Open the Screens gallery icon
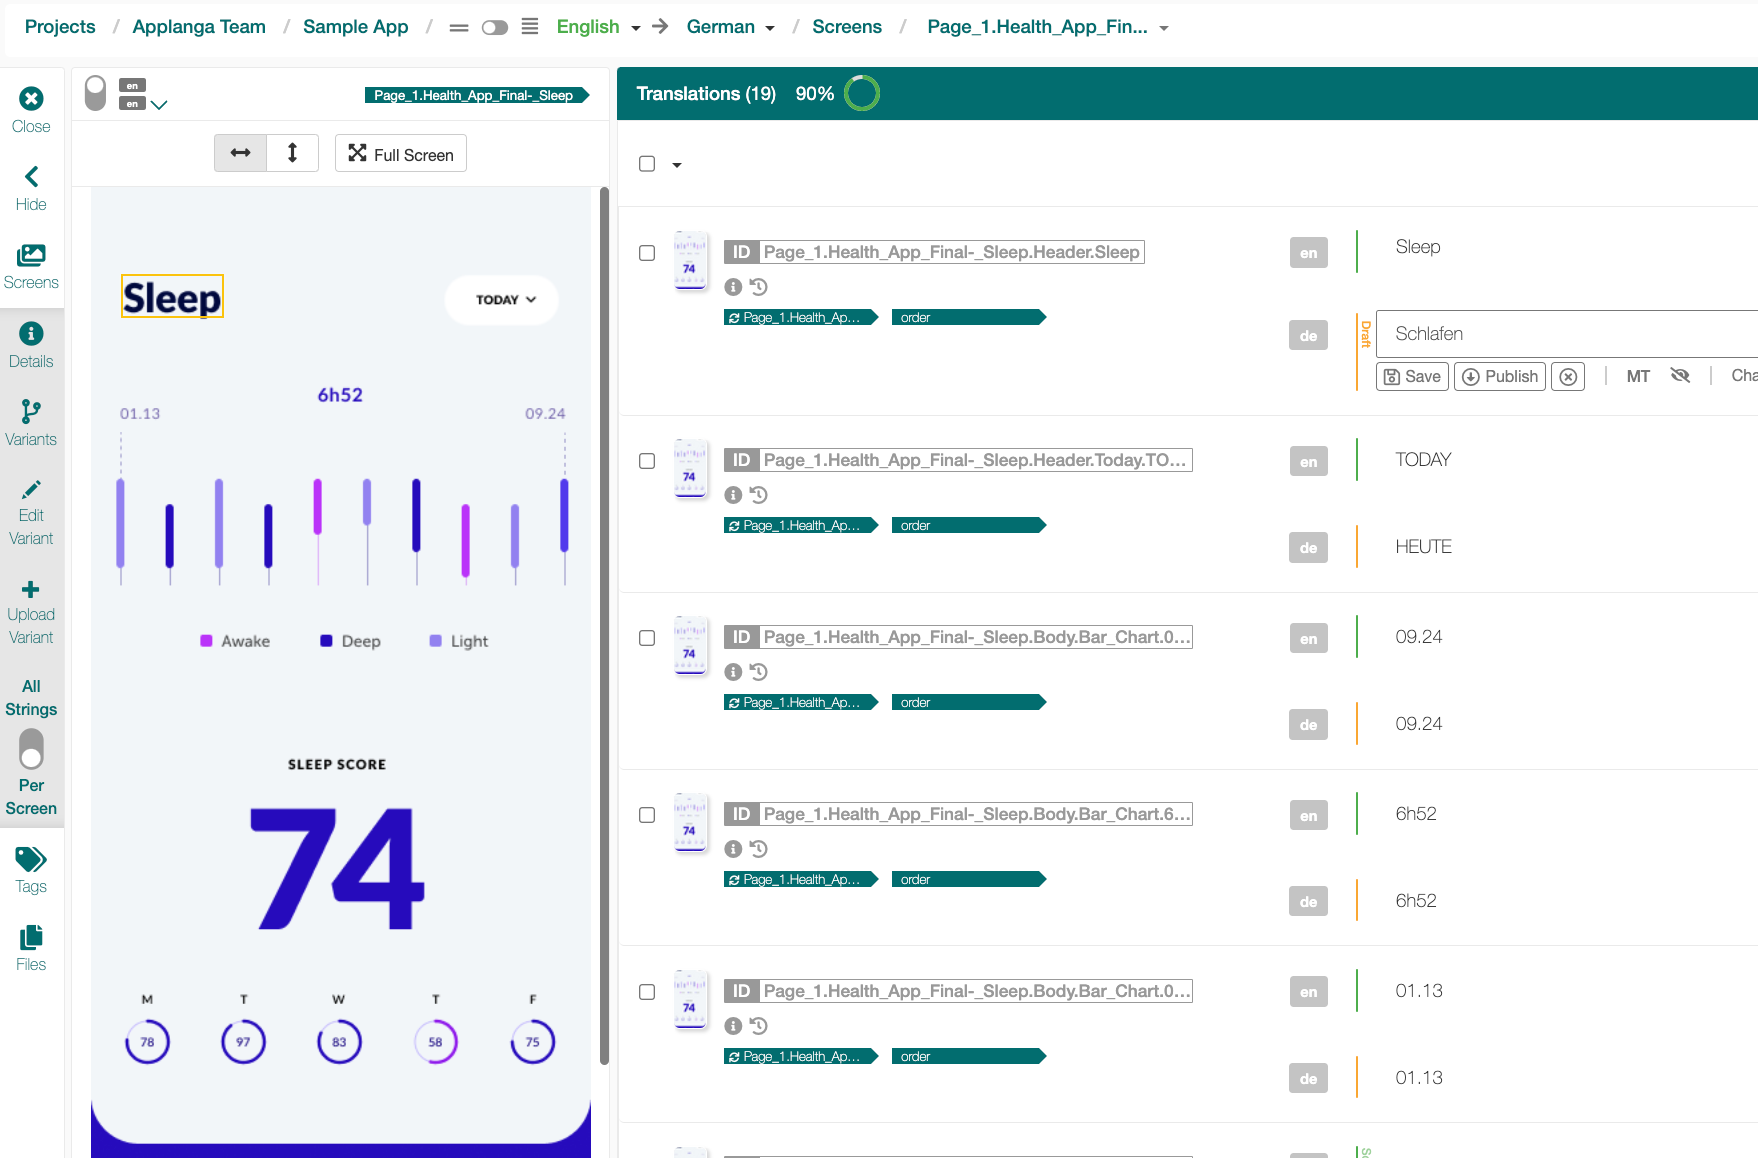The height and width of the screenshot is (1158, 1758). click(31, 255)
